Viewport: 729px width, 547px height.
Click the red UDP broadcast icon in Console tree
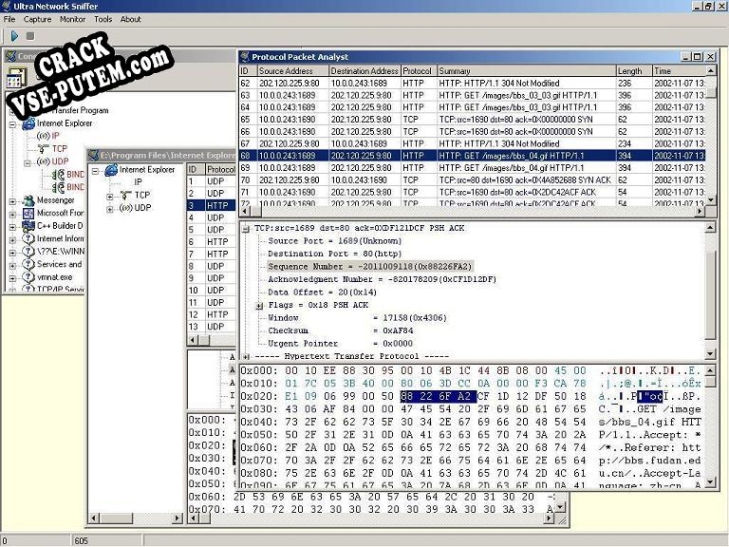pos(43,162)
